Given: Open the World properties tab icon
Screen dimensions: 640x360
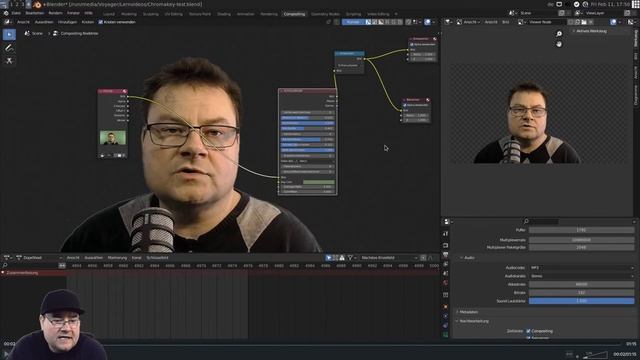Looking at the screenshot, I should [x=445, y=283].
